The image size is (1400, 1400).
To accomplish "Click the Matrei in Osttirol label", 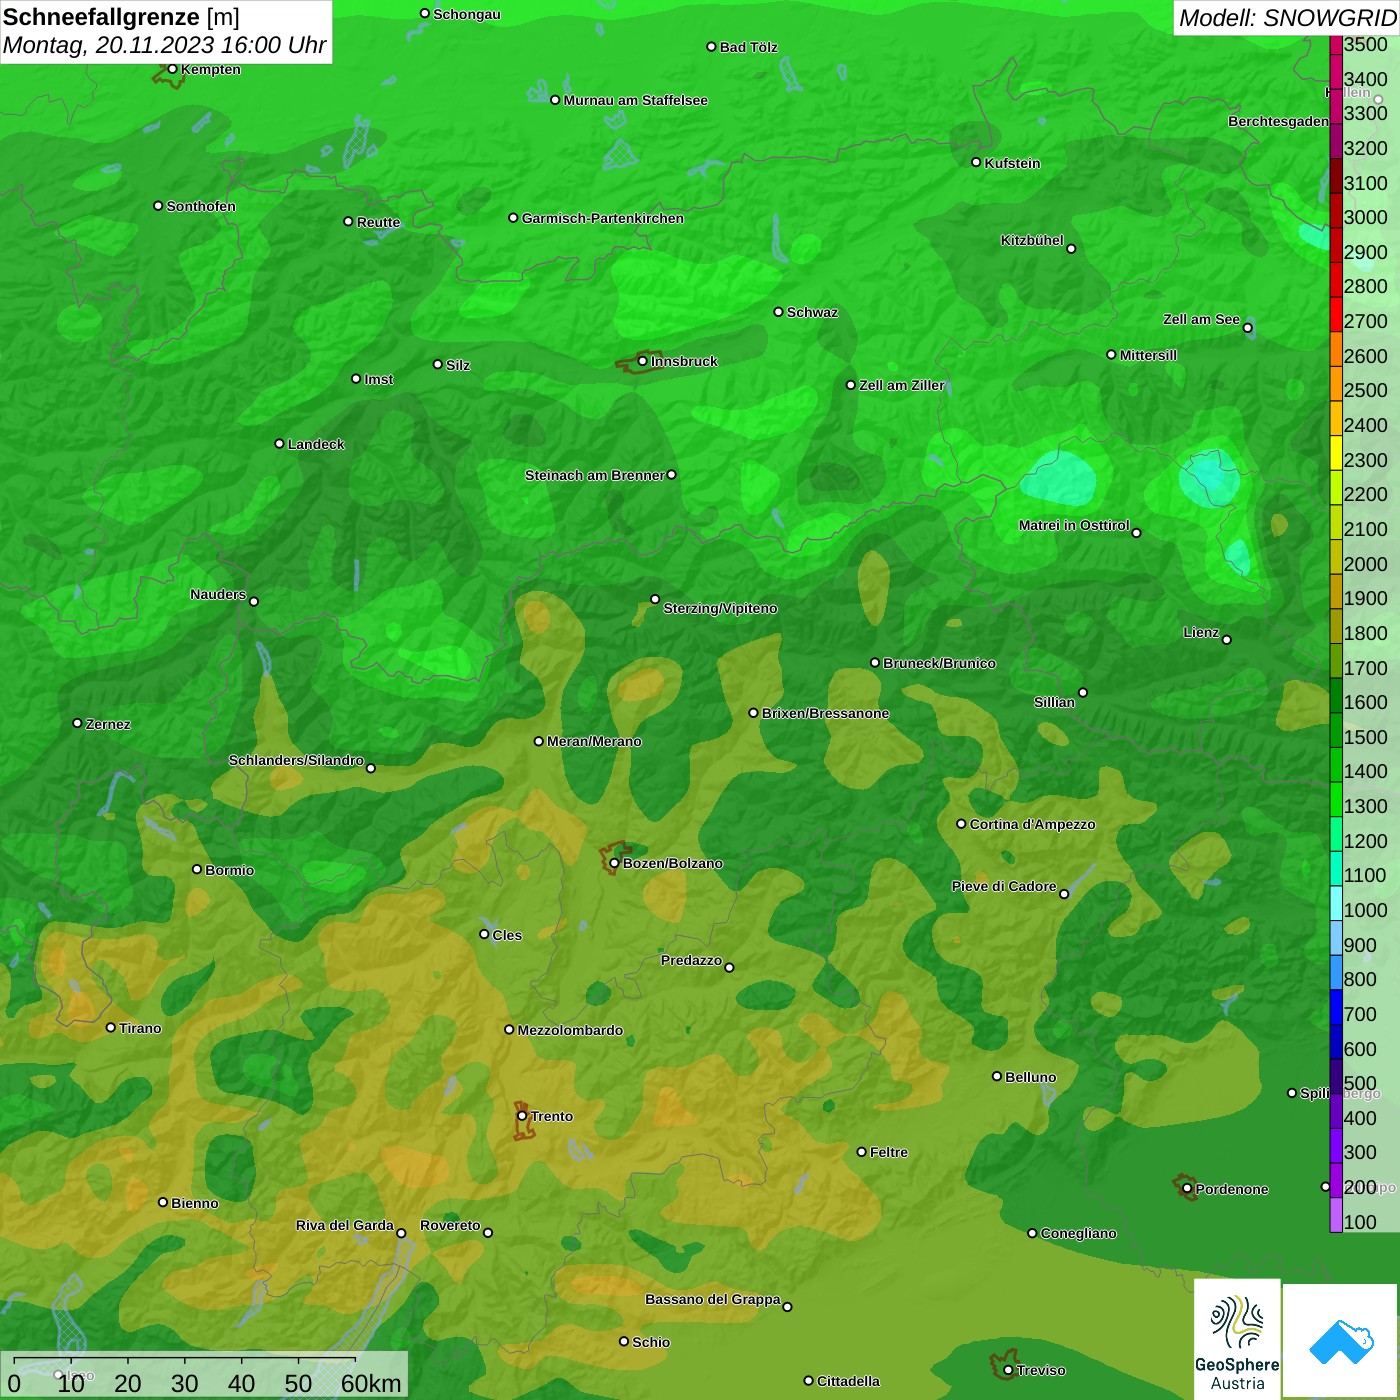I will point(1074,525).
